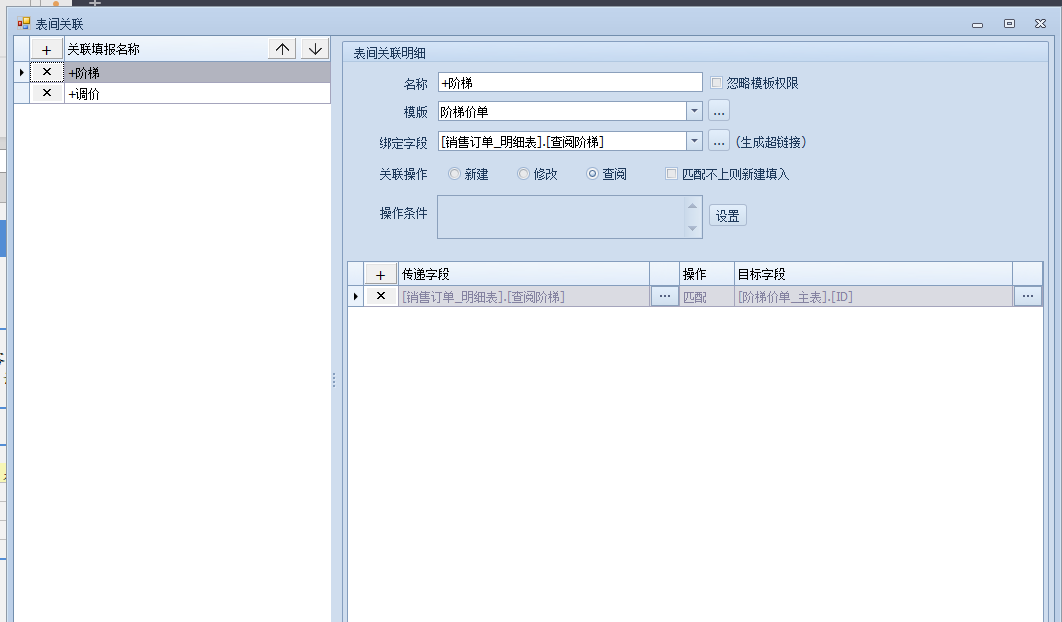The height and width of the screenshot is (622, 1062).
Task: Add a new association in left list
Action: click(47, 49)
